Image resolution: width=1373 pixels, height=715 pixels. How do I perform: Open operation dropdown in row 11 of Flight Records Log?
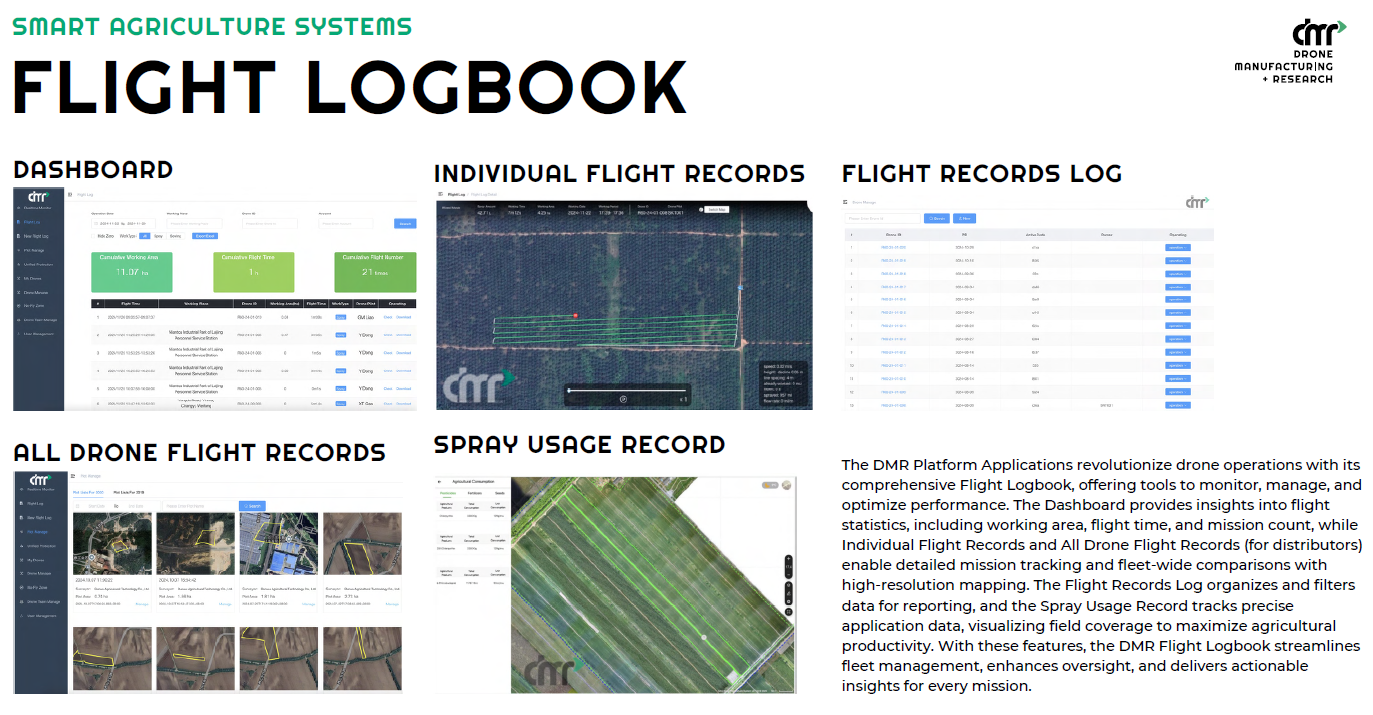point(1178,379)
